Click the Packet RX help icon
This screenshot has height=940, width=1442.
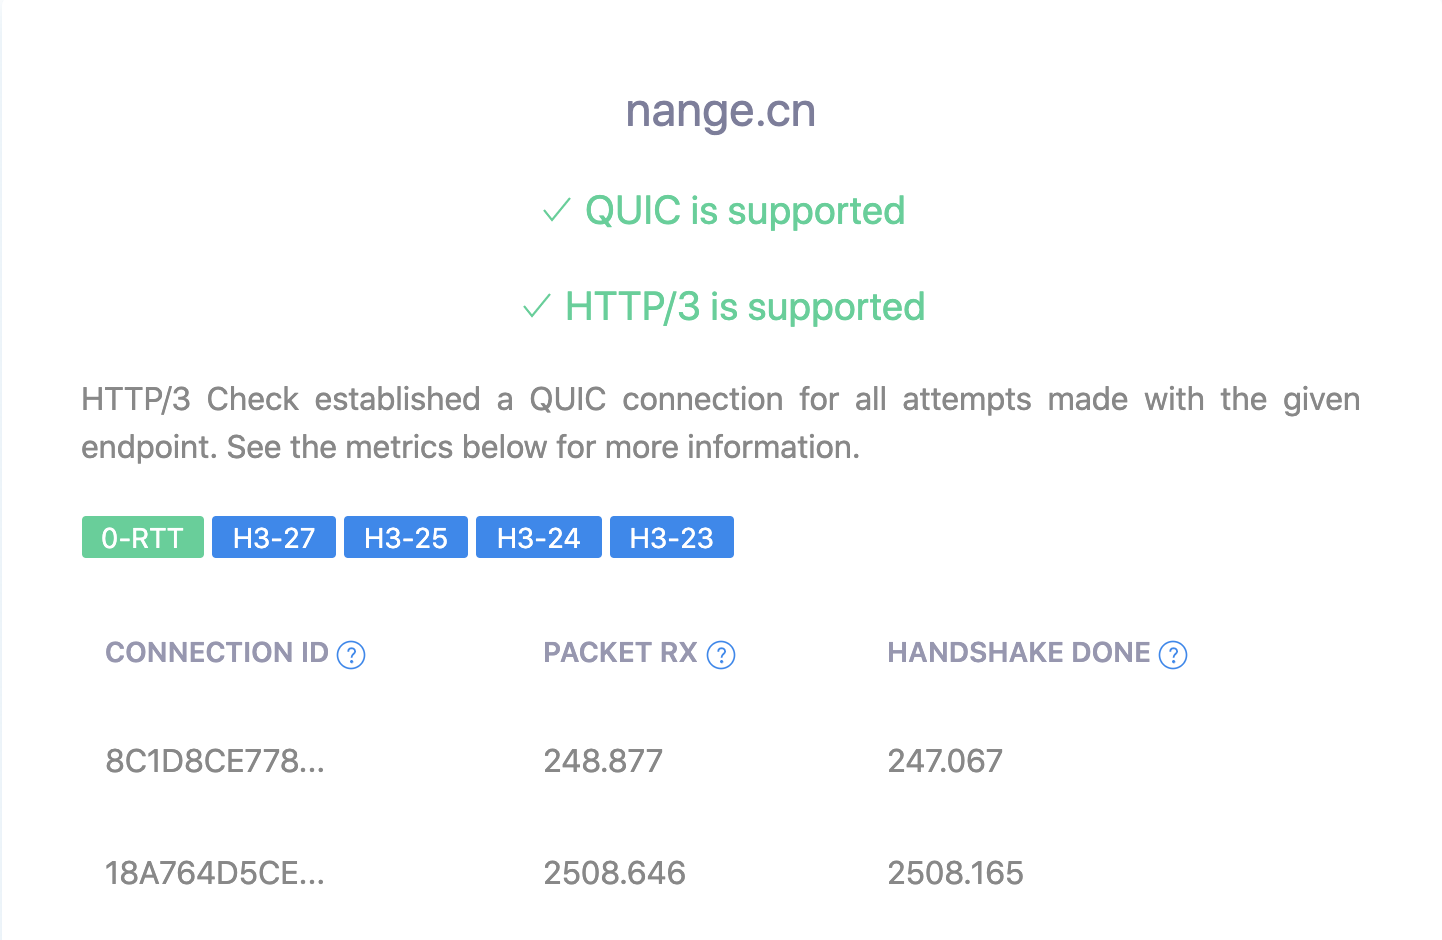[721, 655]
